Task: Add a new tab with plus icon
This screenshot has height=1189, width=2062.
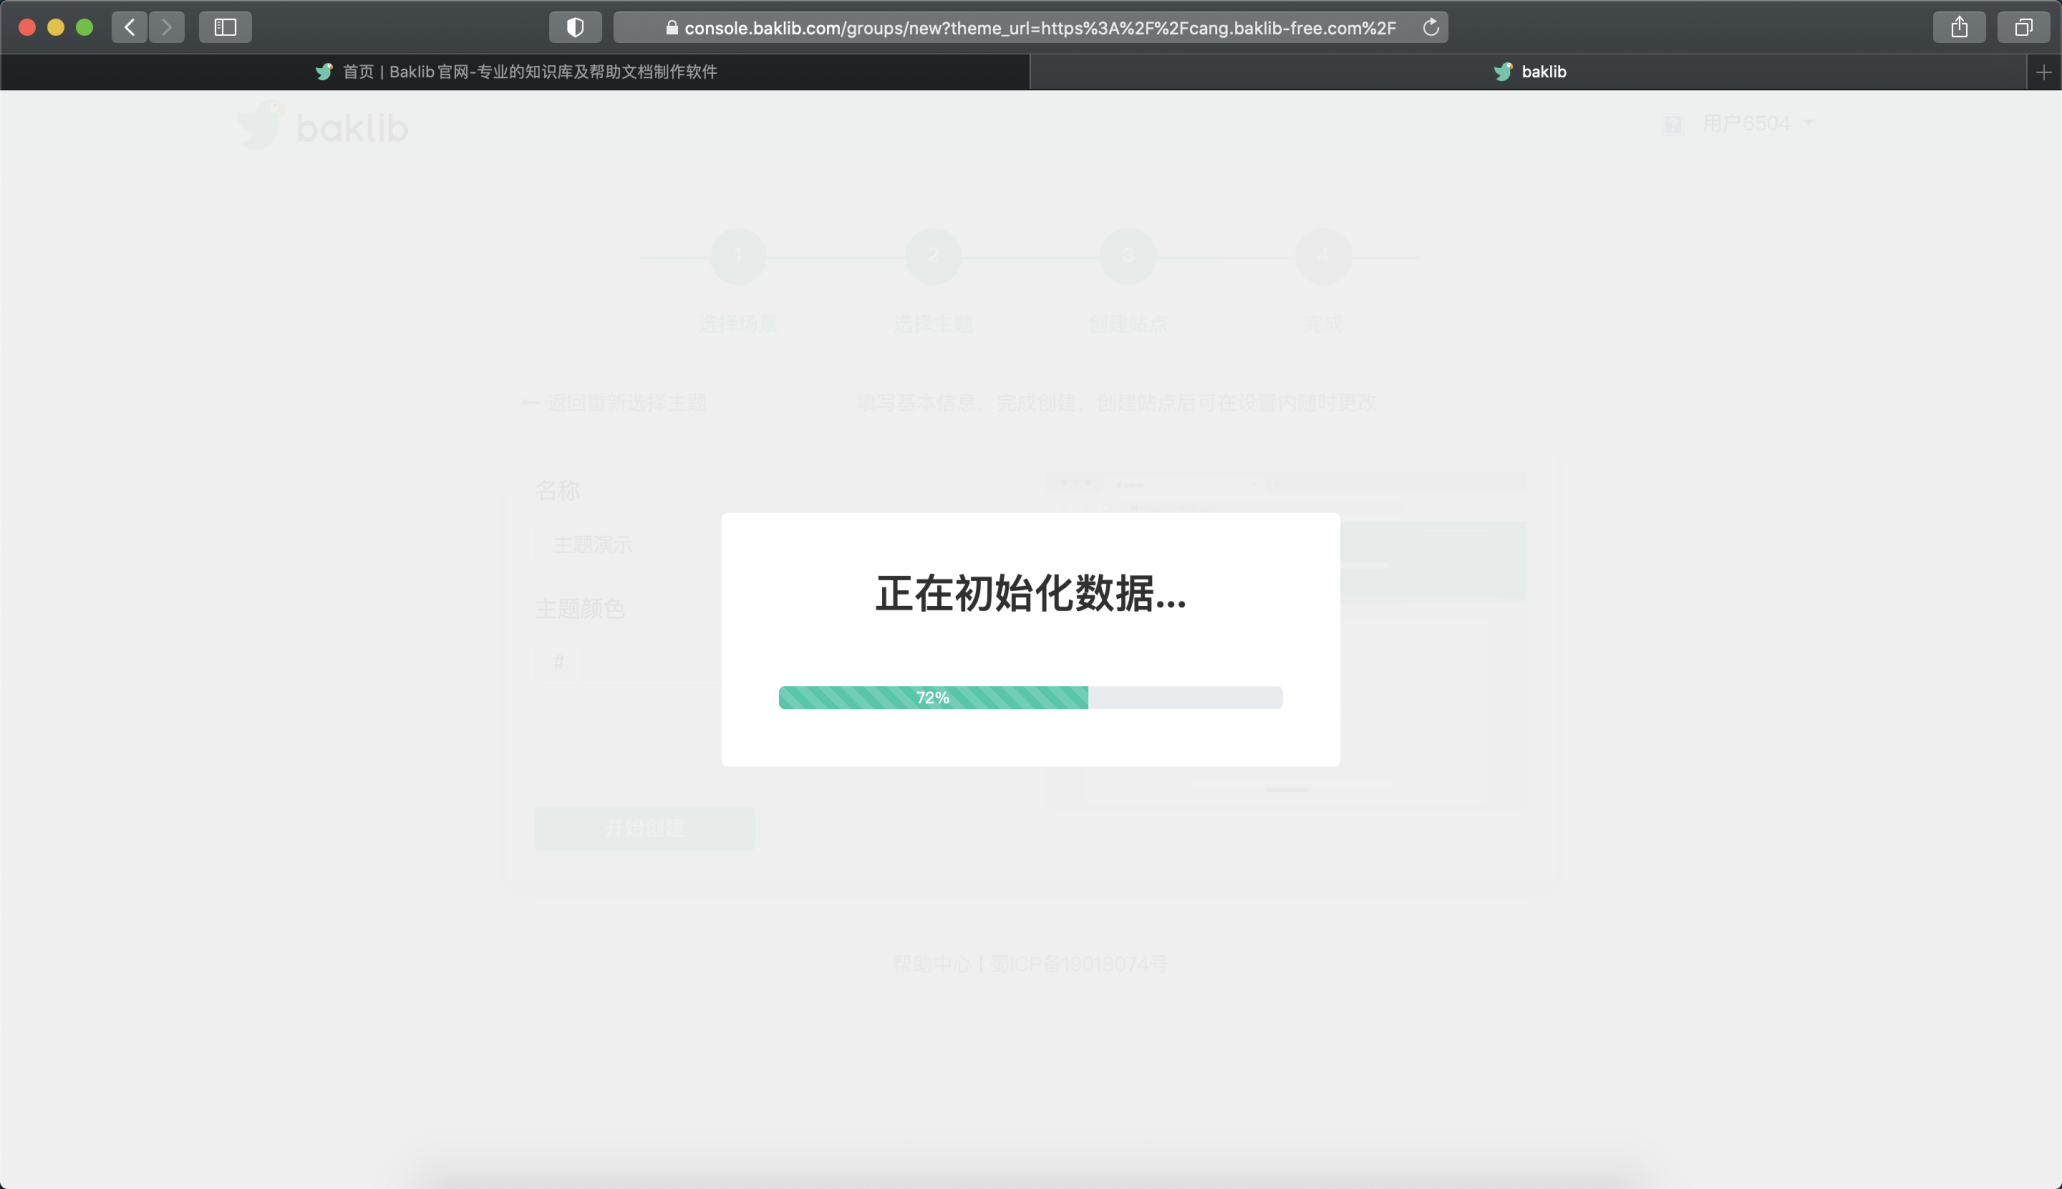Action: (2043, 72)
